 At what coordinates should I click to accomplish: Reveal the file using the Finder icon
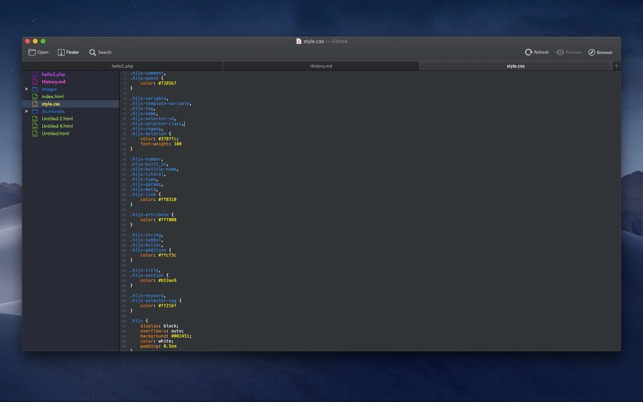[x=61, y=52]
